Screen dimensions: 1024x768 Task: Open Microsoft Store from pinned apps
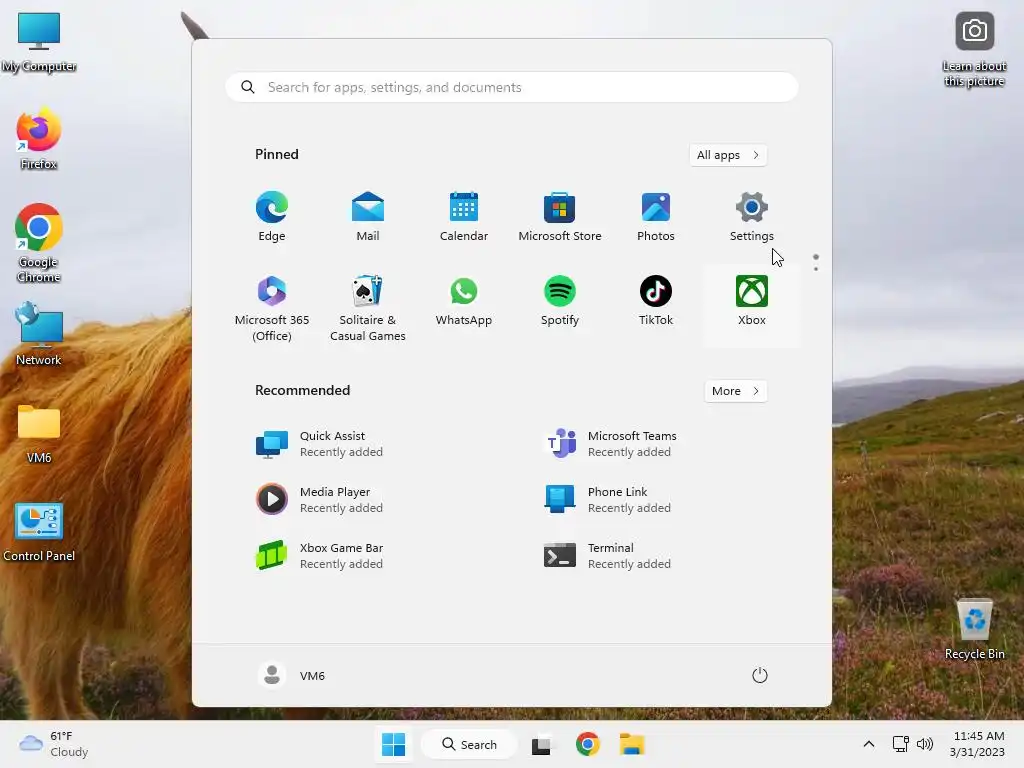coord(560,217)
